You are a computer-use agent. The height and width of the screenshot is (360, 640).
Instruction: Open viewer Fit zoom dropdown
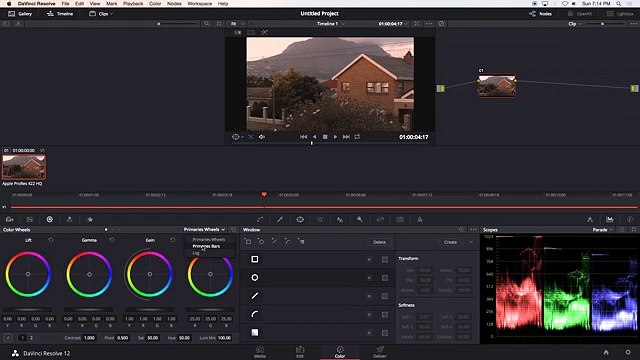tap(237, 24)
